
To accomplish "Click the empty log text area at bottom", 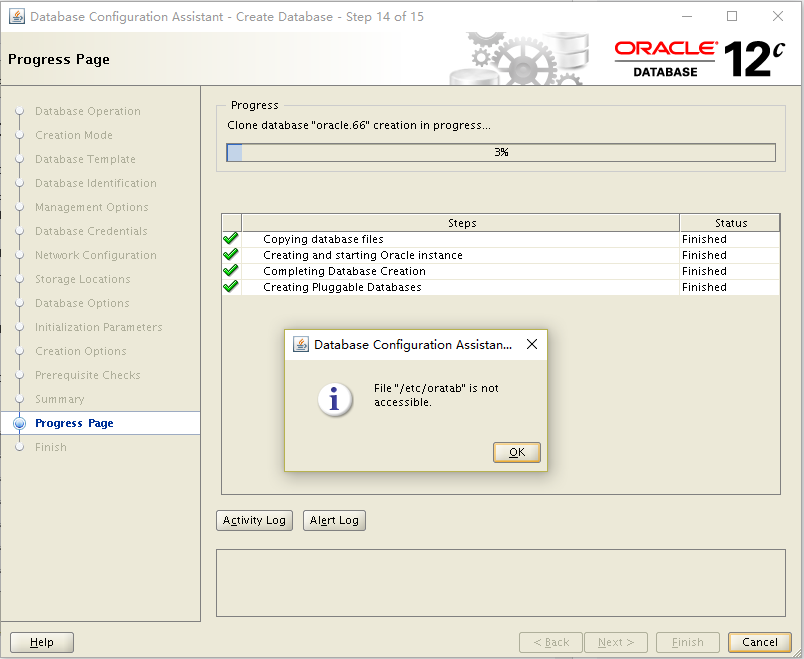I will [501, 583].
